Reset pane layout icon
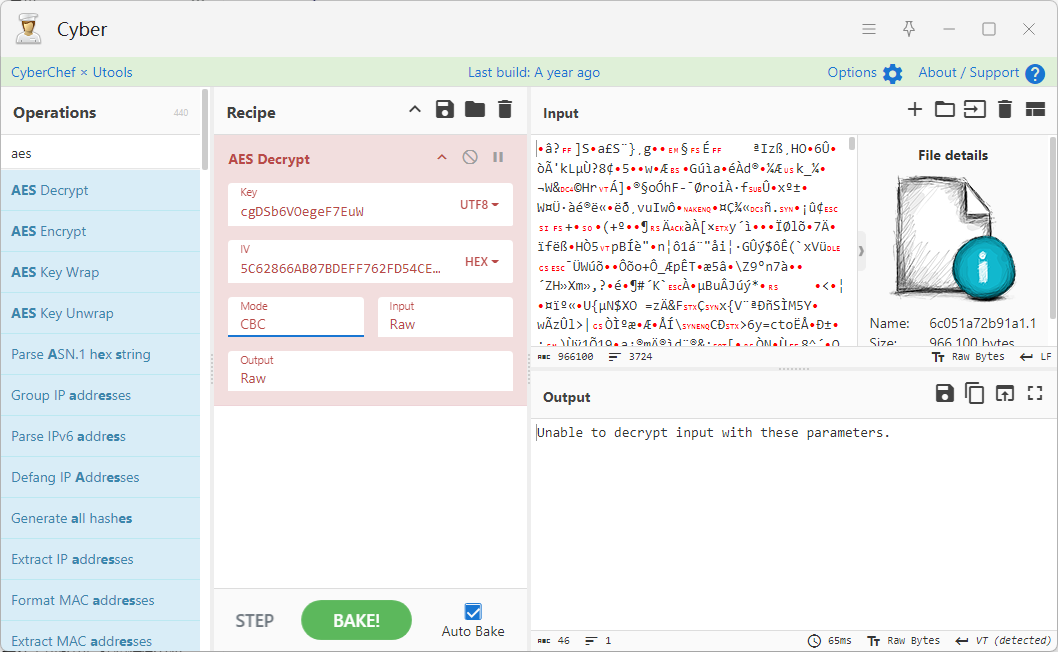The width and height of the screenshot is (1058, 652). point(1035,109)
